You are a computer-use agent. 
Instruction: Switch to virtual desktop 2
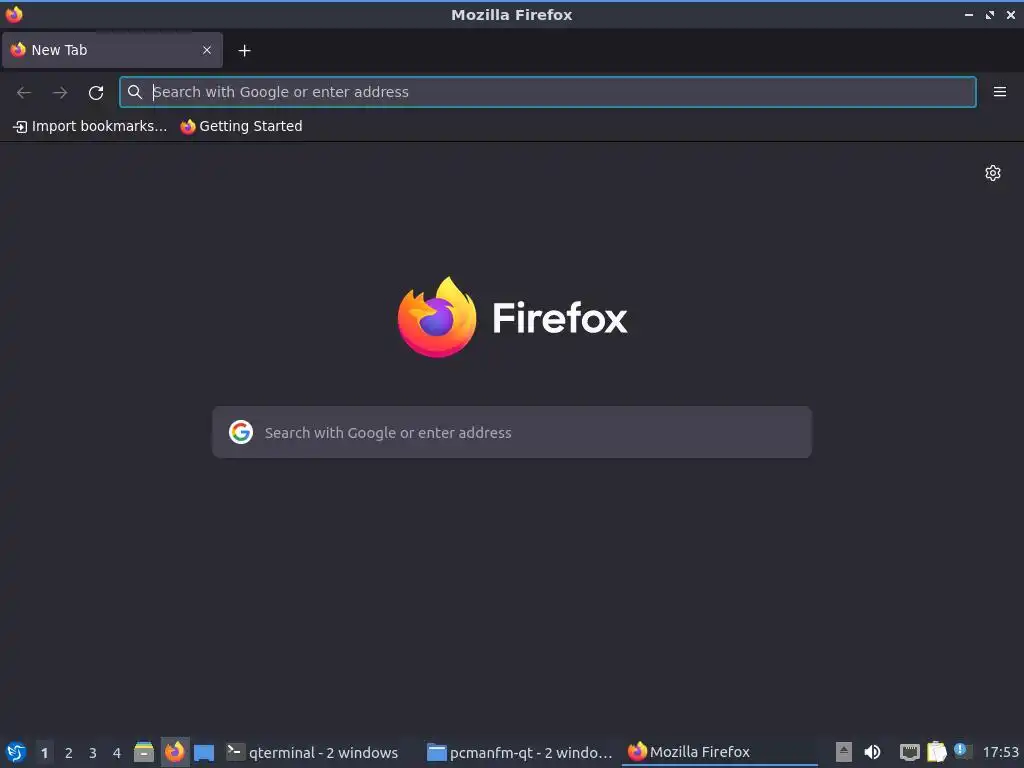69,753
